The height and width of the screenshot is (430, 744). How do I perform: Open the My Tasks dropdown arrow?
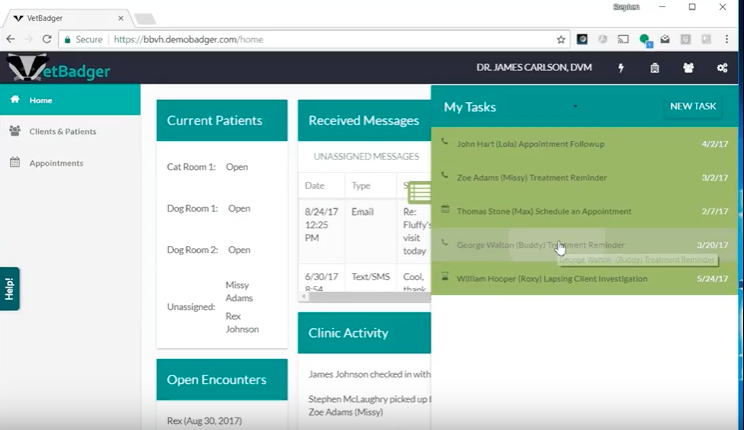[x=575, y=106]
